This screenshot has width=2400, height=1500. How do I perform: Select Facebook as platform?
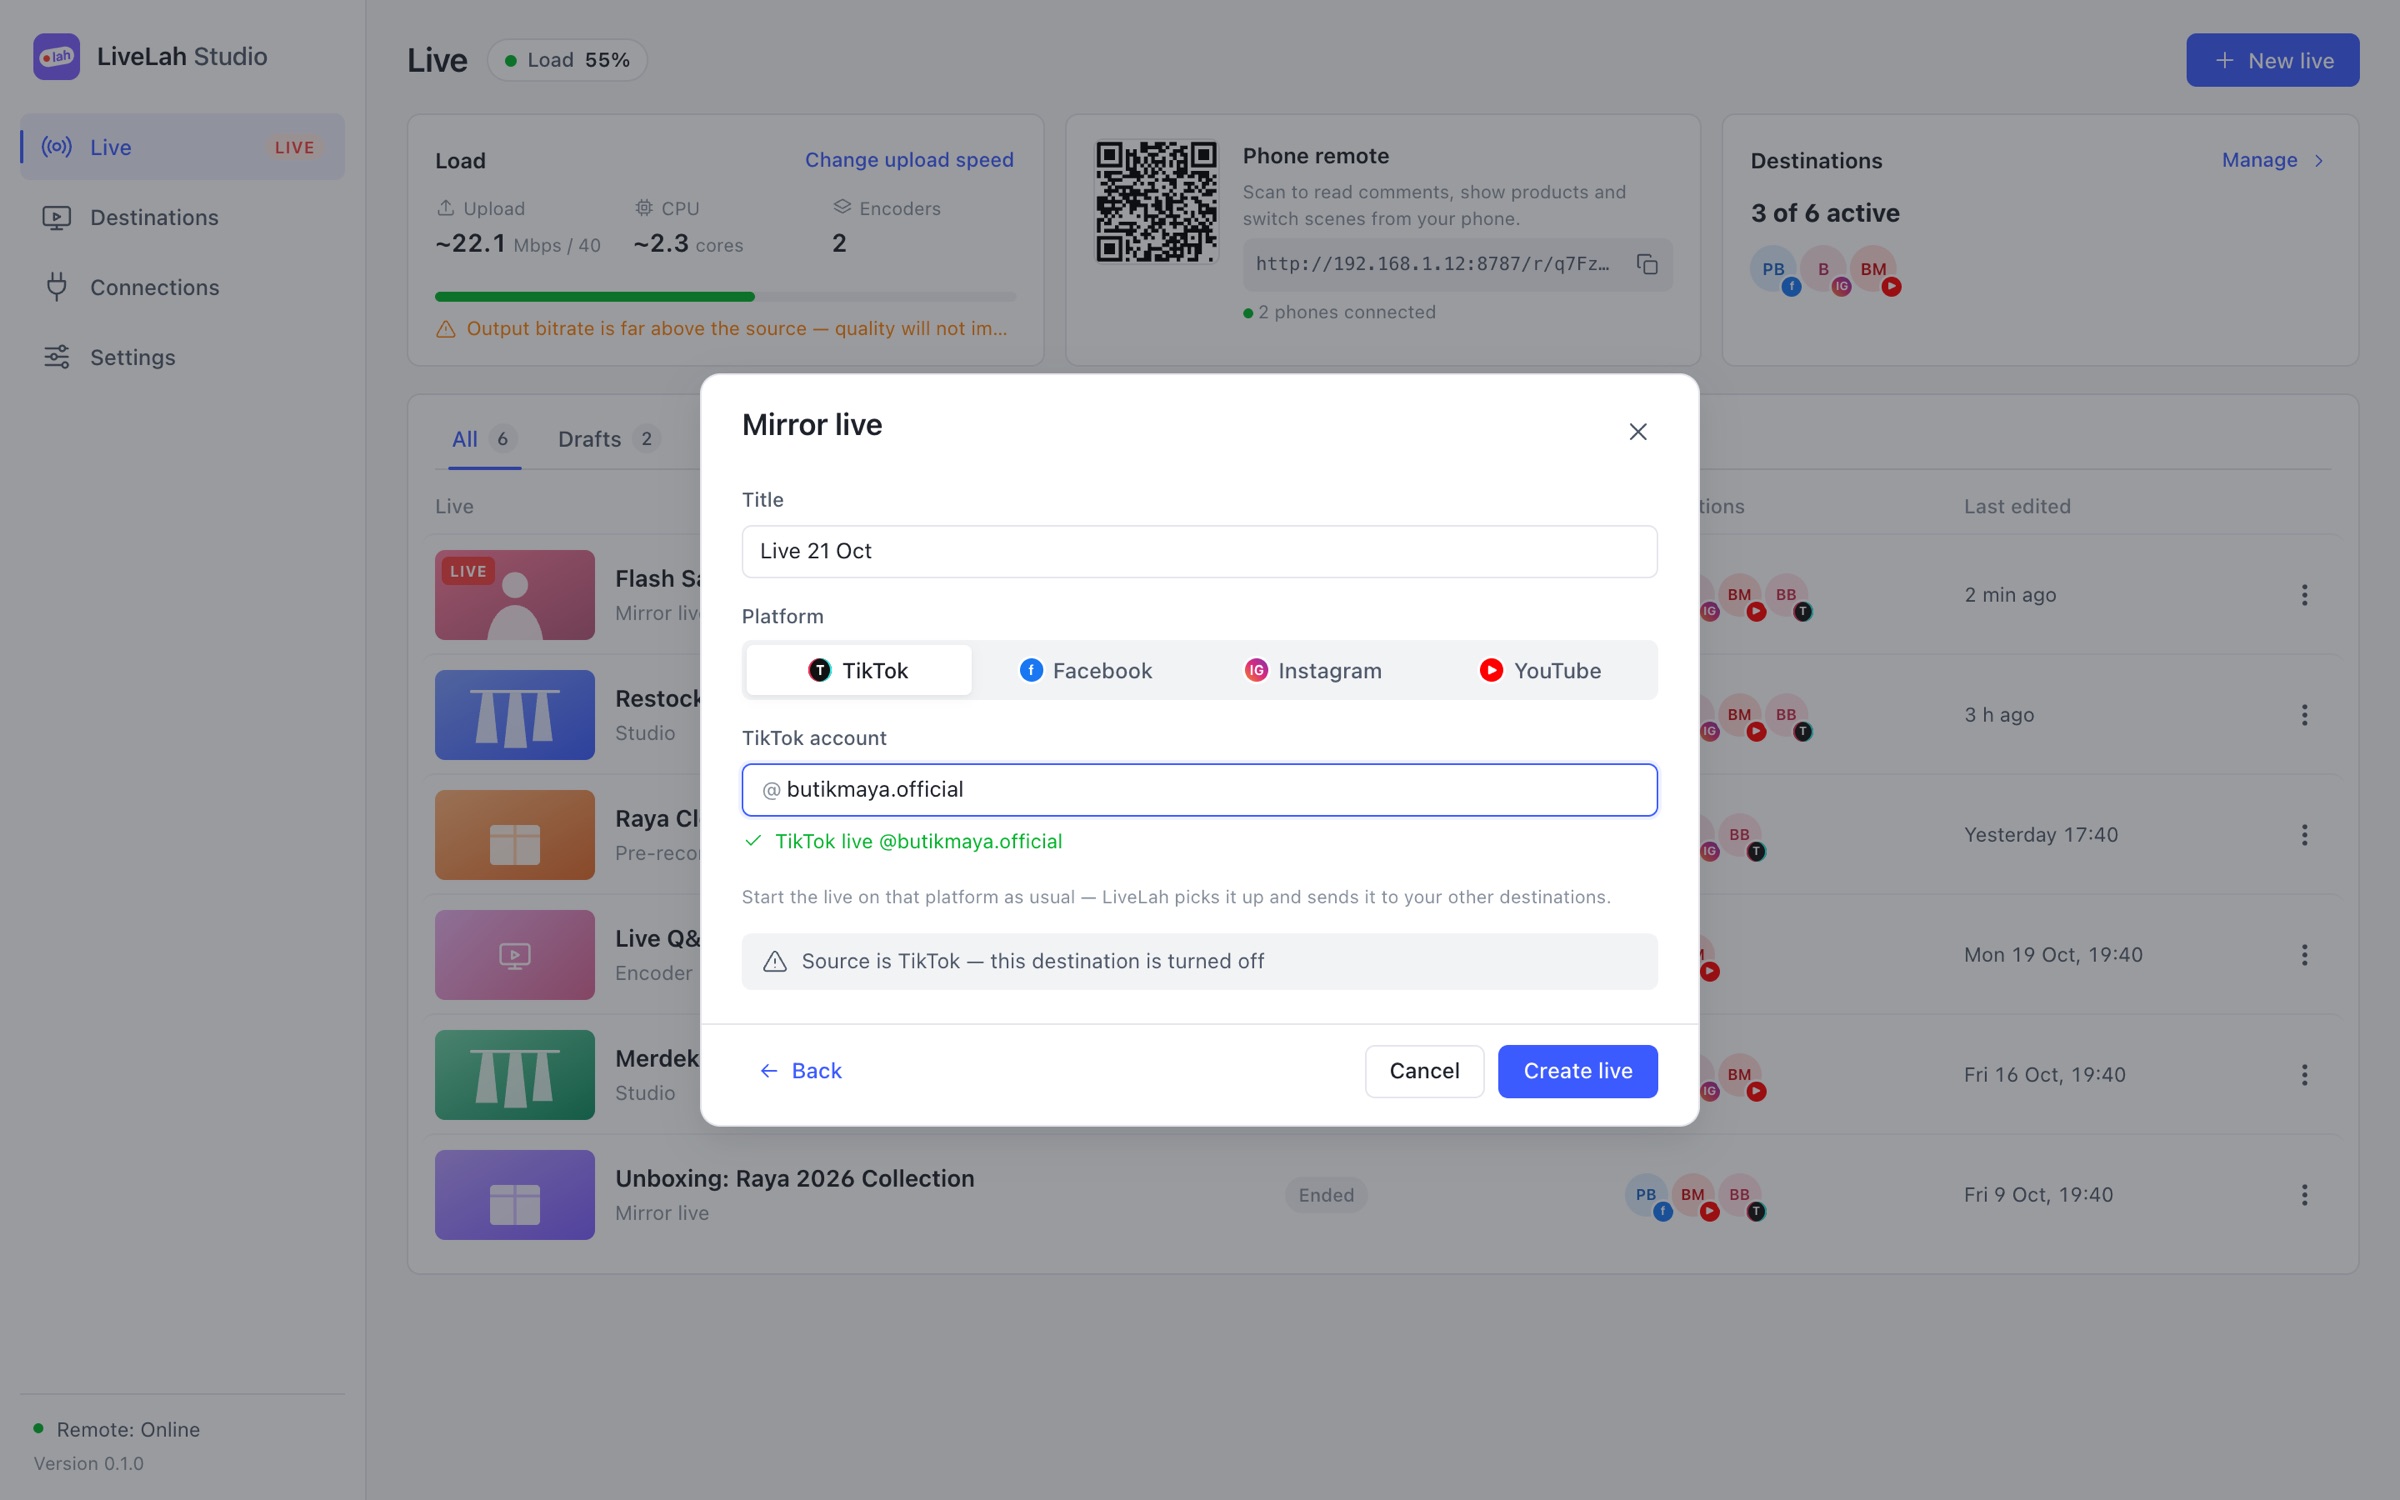(x=1085, y=670)
